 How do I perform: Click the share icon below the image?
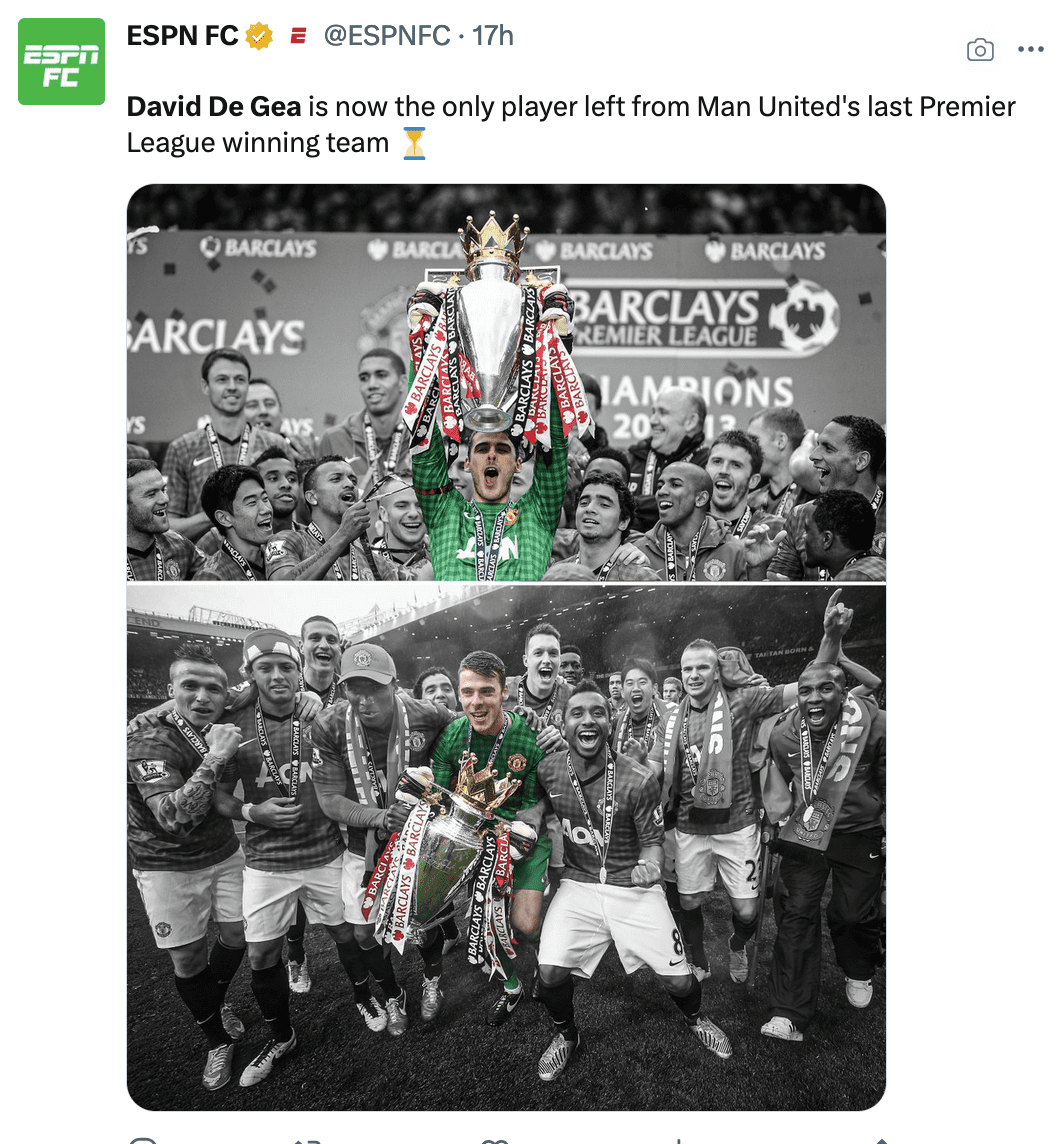881,1140
